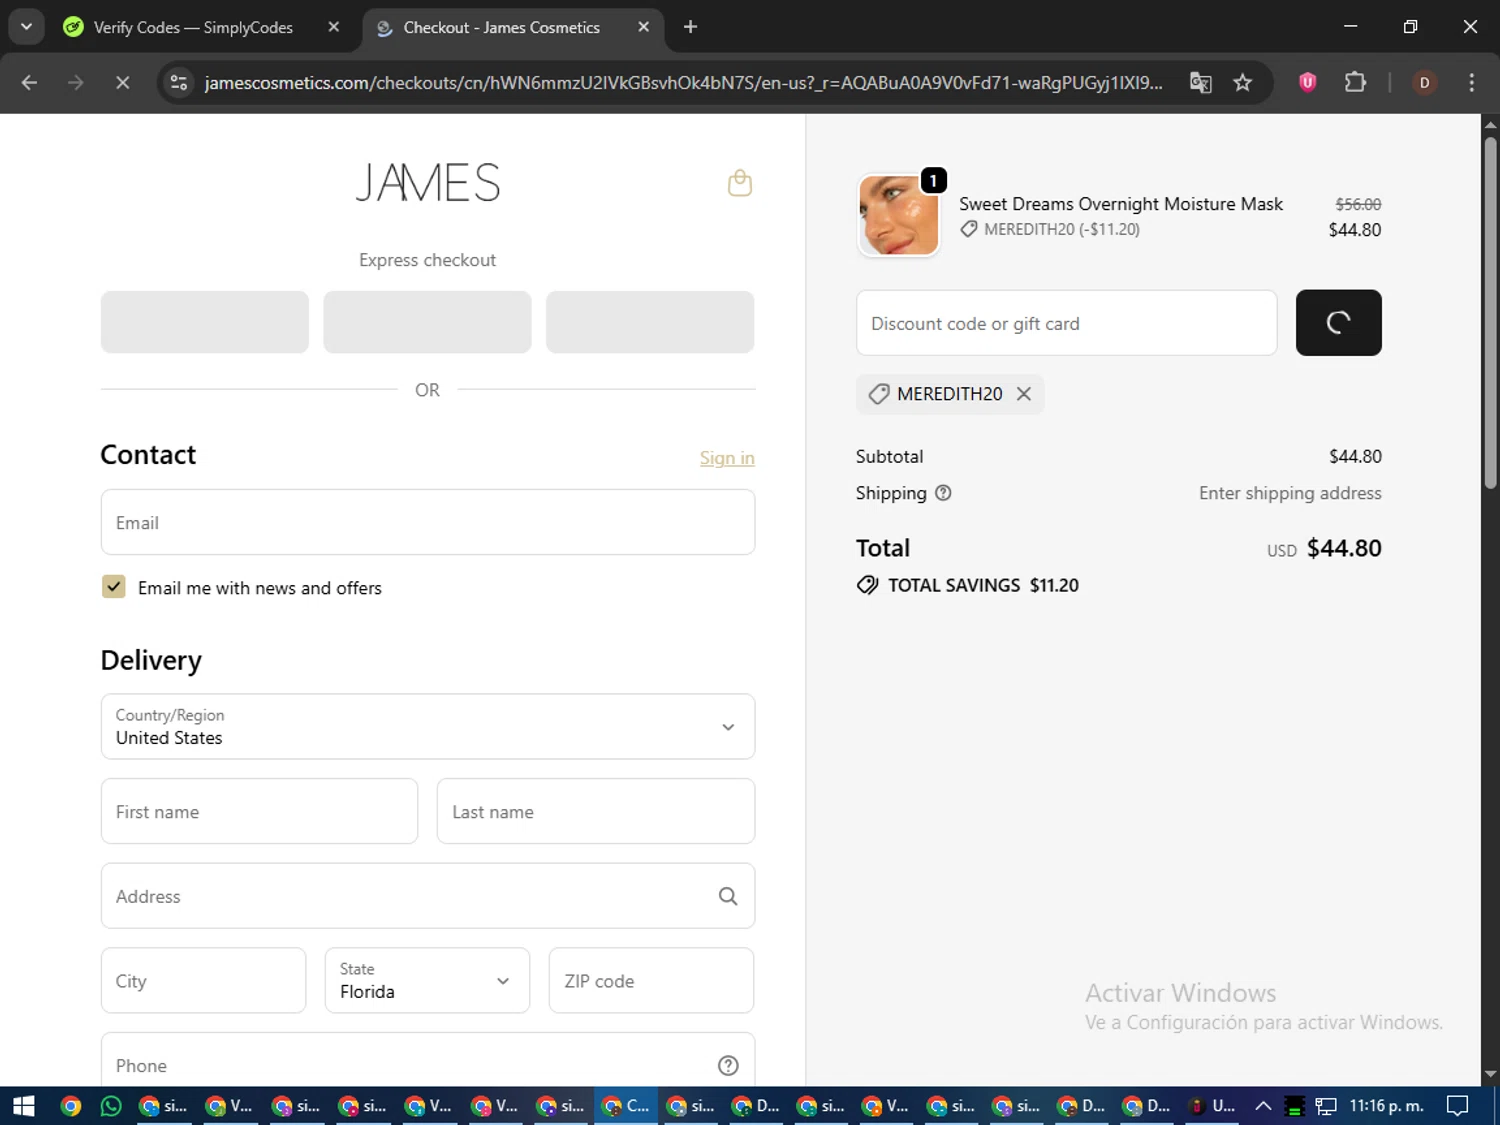Image resolution: width=1500 pixels, height=1125 pixels.
Task: Click into the ZIP code field
Action: coord(651,981)
